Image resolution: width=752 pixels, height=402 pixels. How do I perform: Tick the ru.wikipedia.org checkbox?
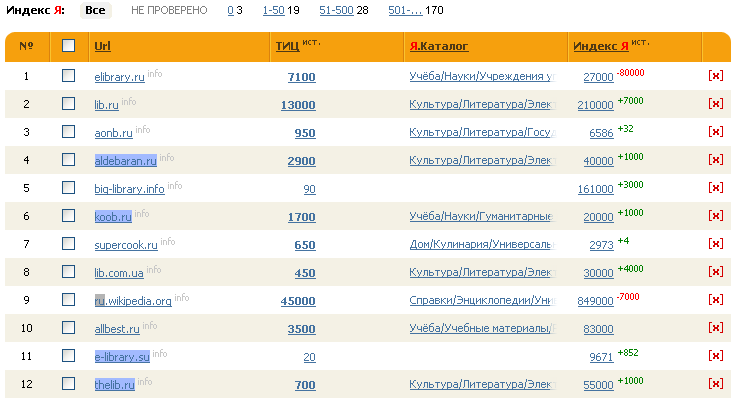pyautogui.click(x=69, y=299)
